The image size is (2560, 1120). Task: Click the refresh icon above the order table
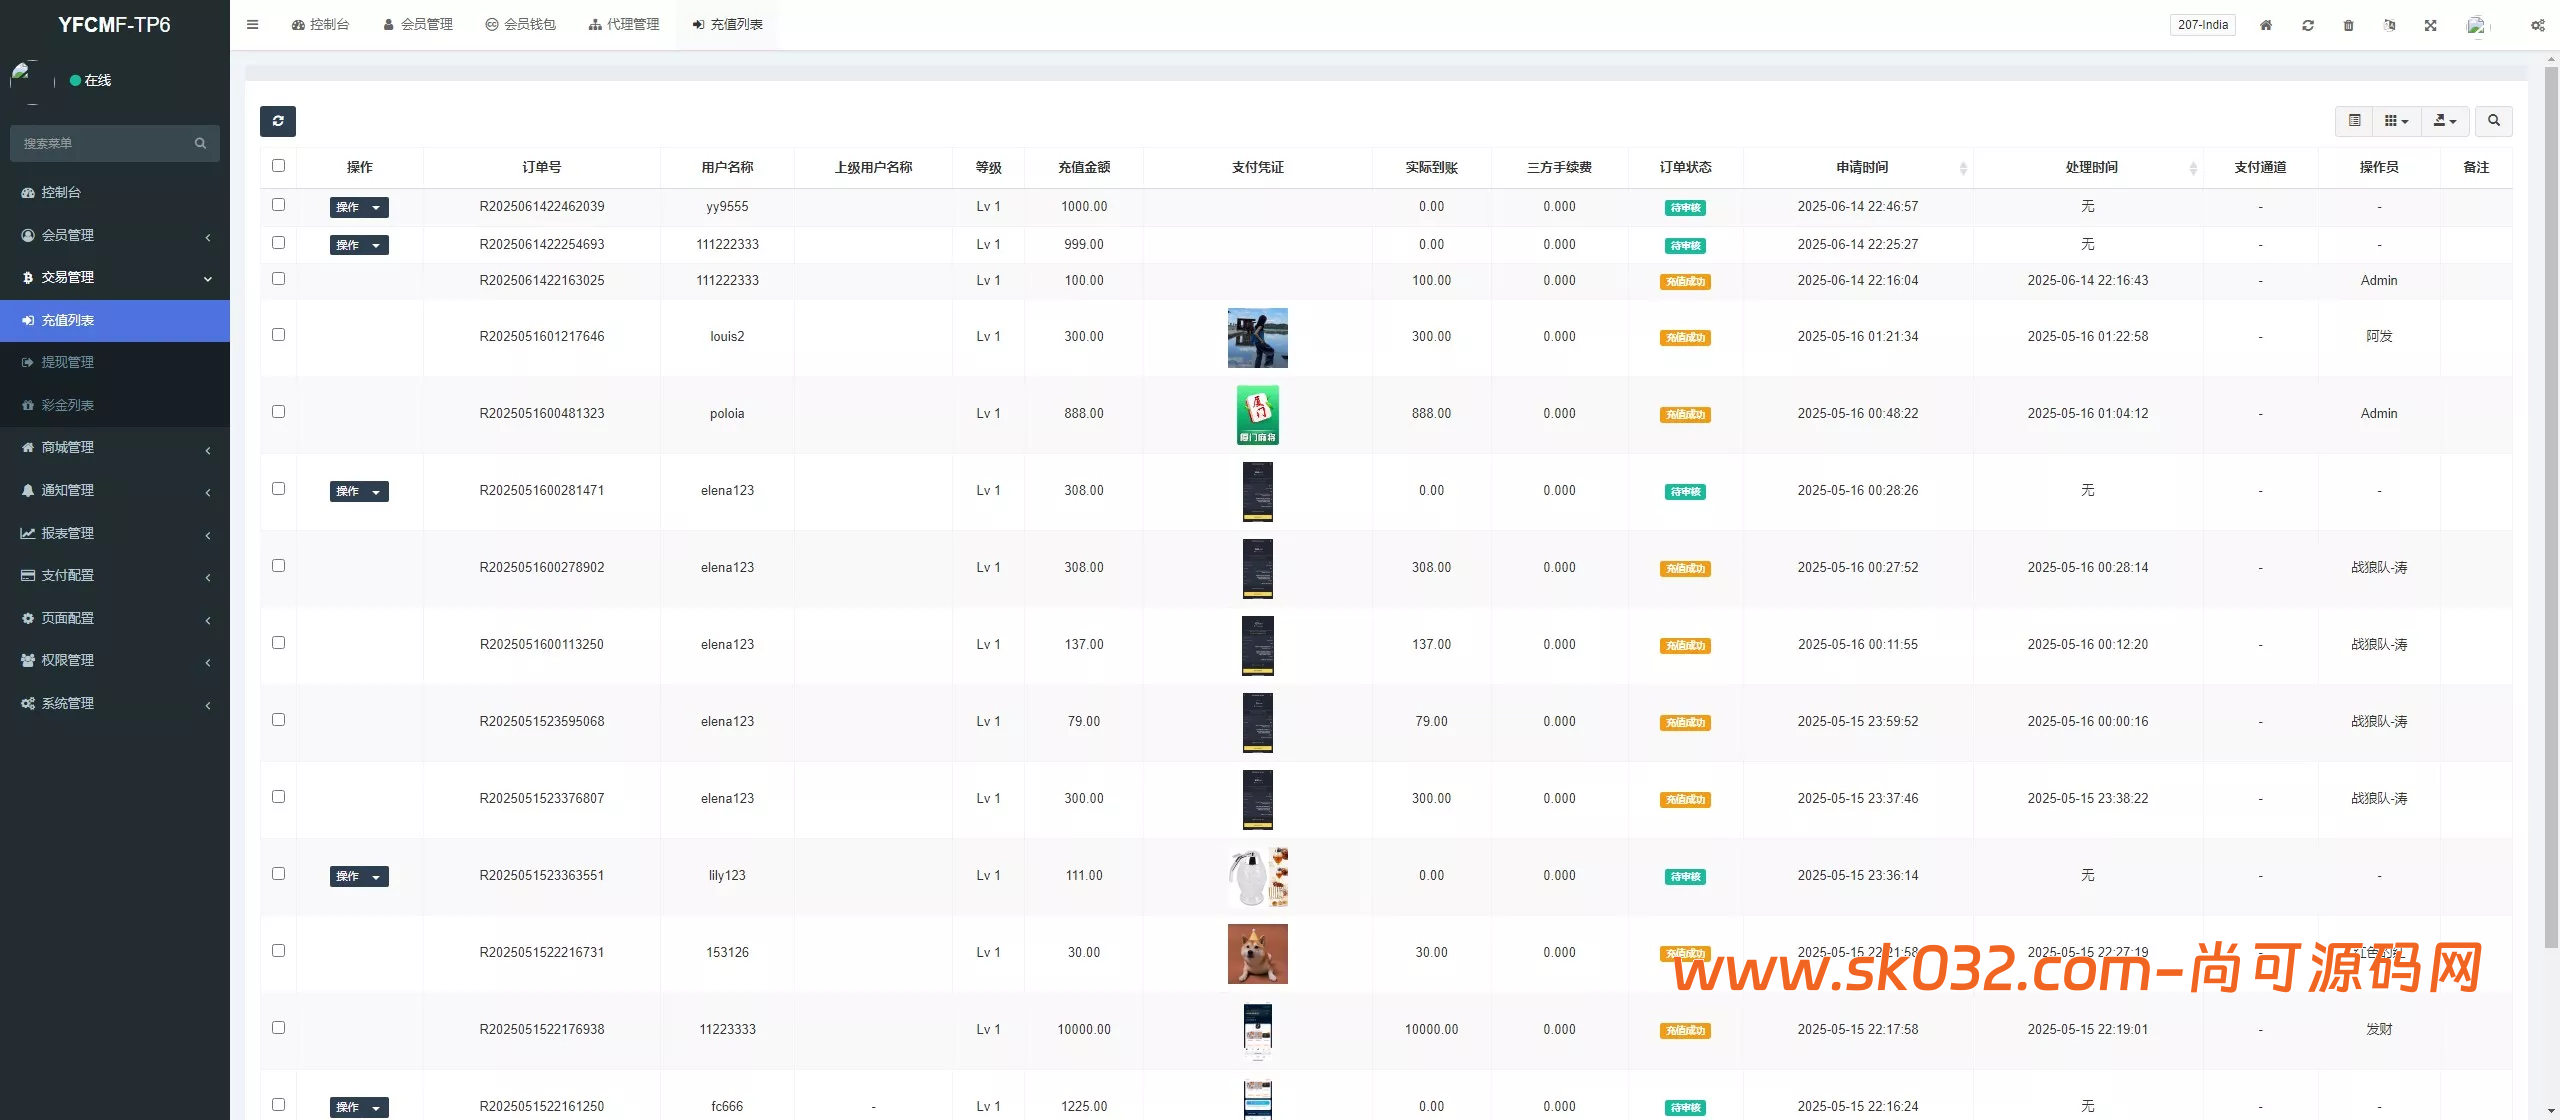click(278, 121)
